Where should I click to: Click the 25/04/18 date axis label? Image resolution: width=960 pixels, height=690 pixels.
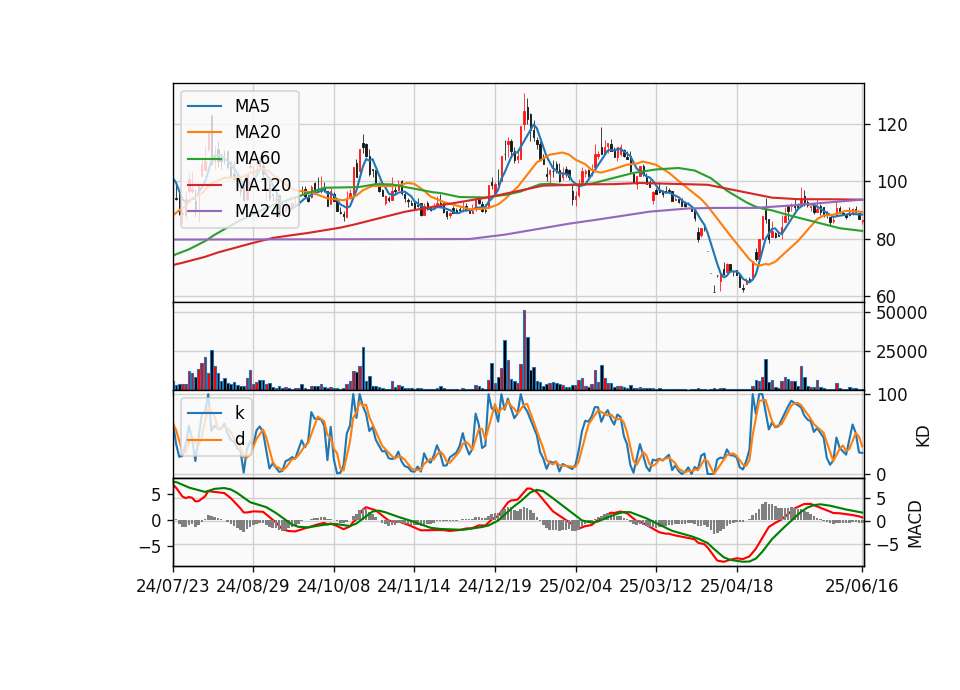click(737, 586)
